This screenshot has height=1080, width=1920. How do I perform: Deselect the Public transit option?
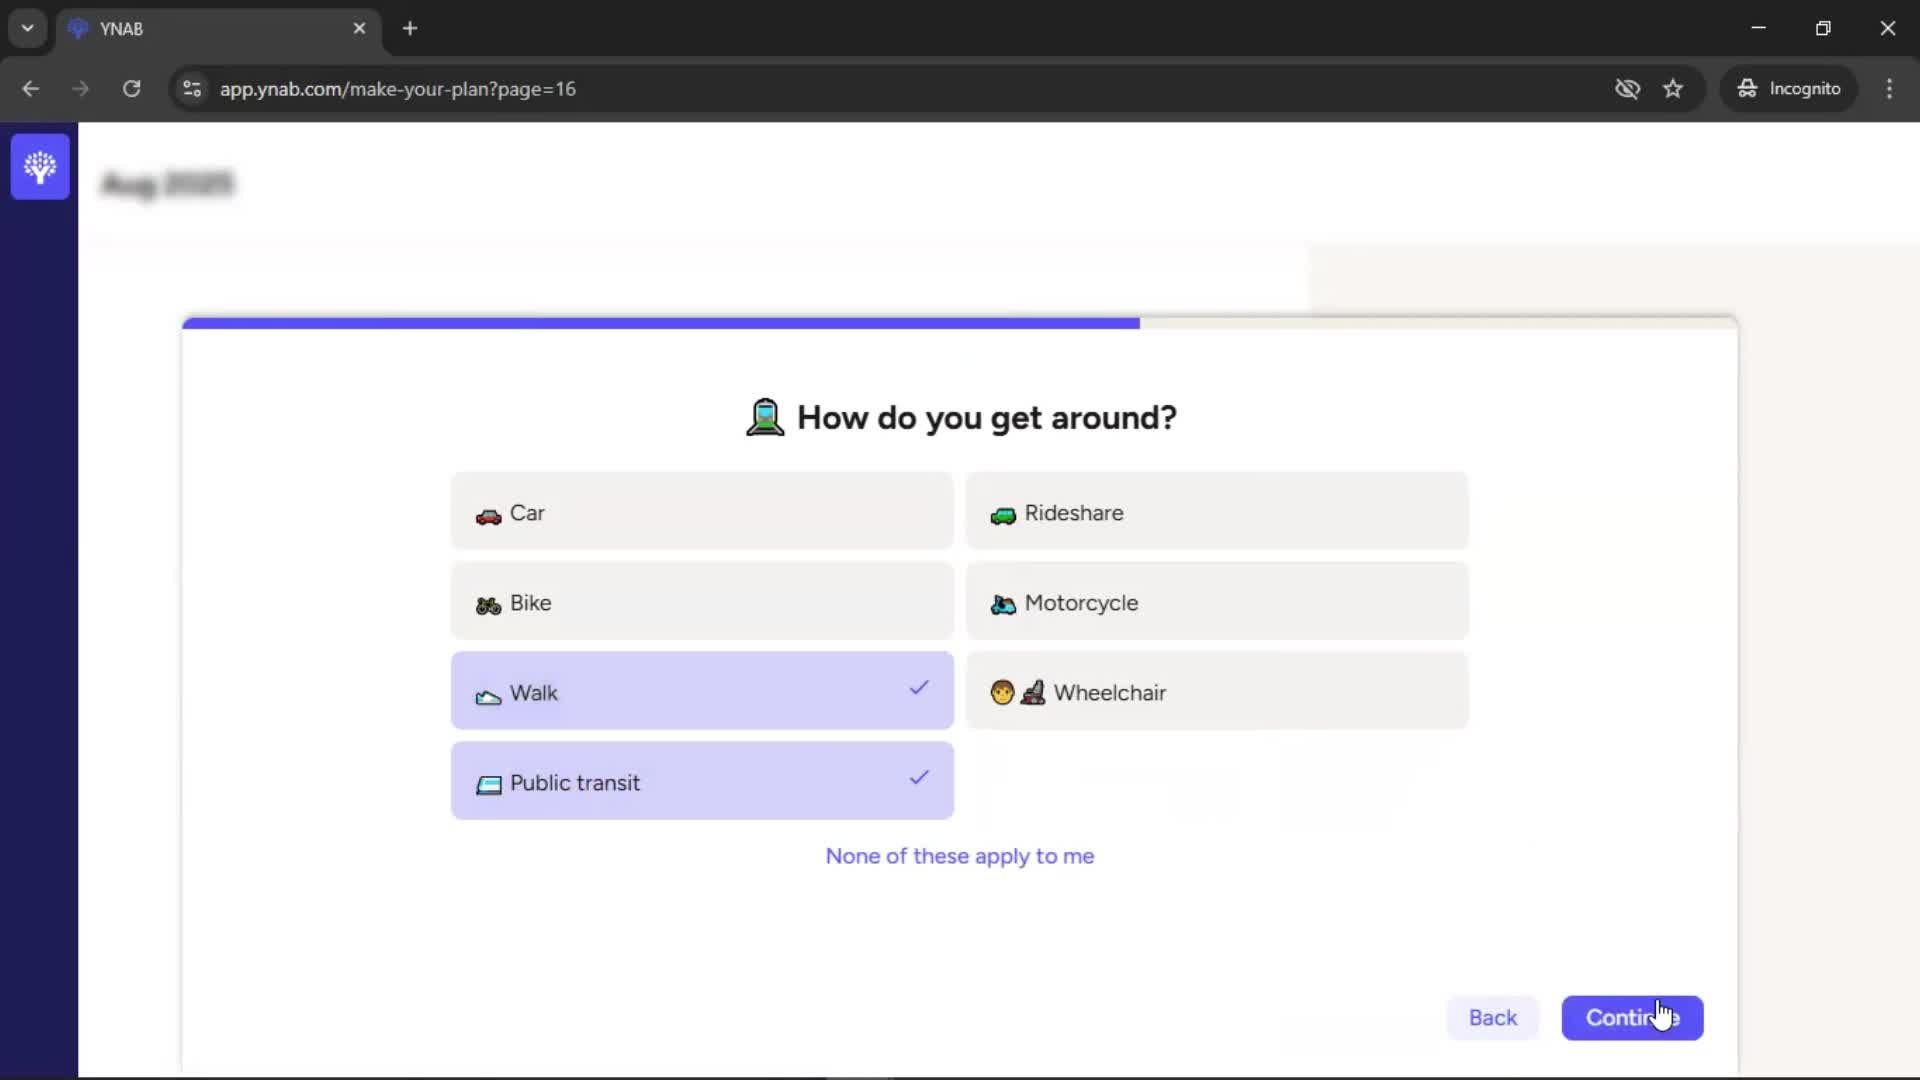coord(702,782)
